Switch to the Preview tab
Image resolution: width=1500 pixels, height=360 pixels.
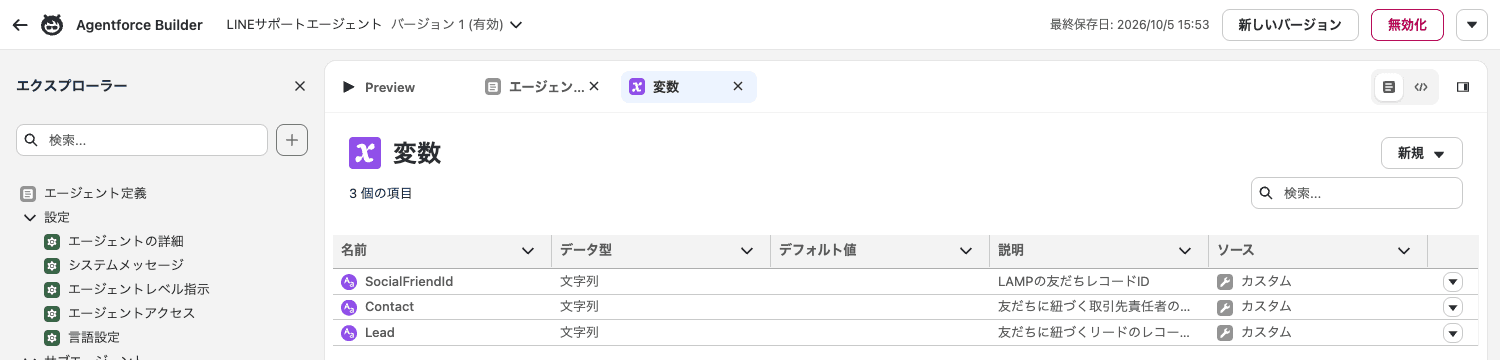coord(378,87)
